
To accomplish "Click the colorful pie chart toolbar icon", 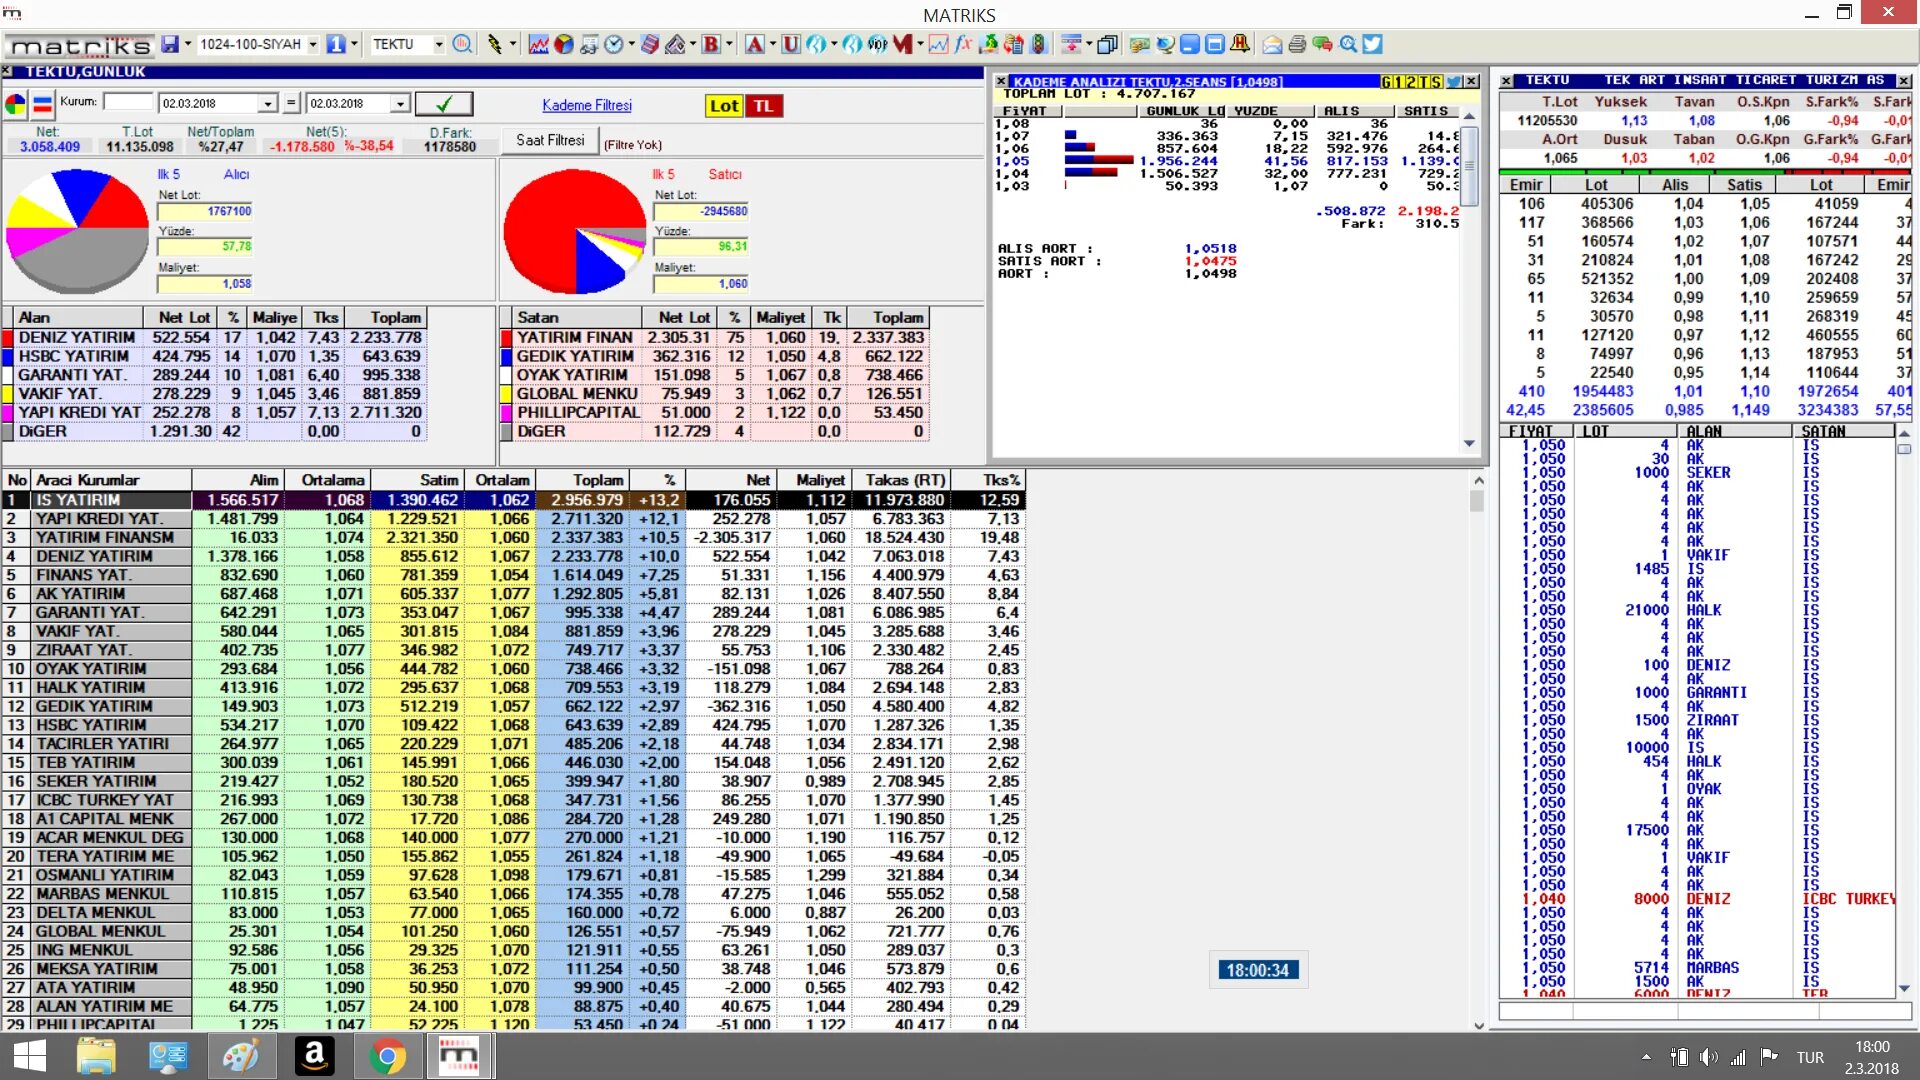I will (x=564, y=44).
